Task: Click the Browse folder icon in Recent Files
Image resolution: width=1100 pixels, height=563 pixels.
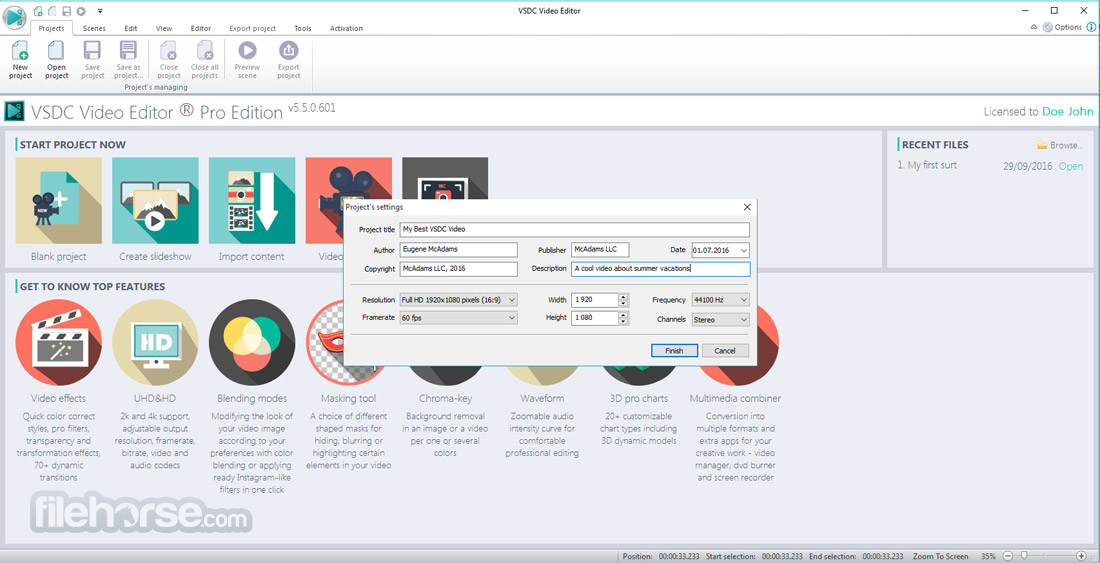Action: pos(1042,145)
